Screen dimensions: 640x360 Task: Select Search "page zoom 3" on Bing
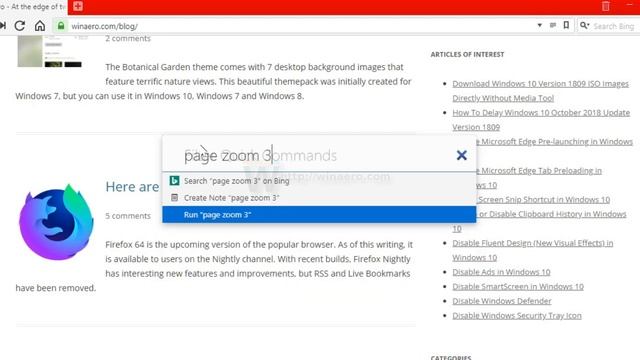click(319, 181)
